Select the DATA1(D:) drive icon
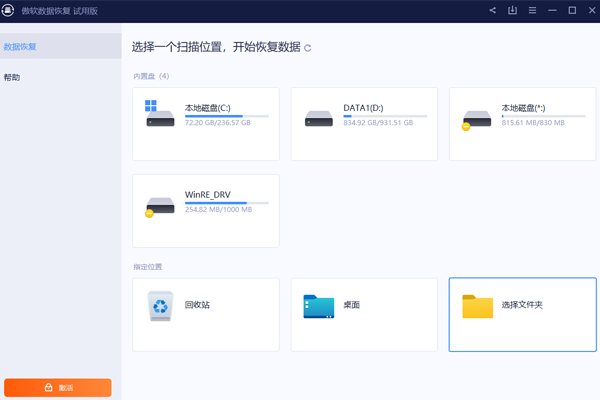The height and width of the screenshot is (400, 600). click(318, 118)
